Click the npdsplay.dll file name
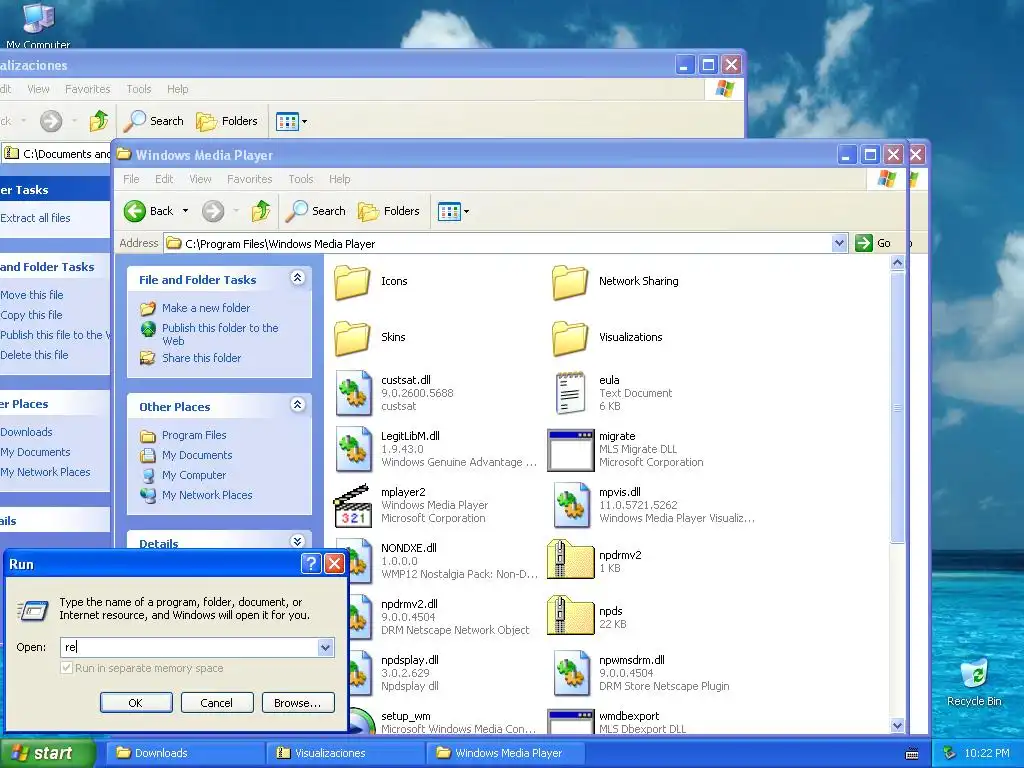This screenshot has width=1024, height=768. [x=410, y=660]
